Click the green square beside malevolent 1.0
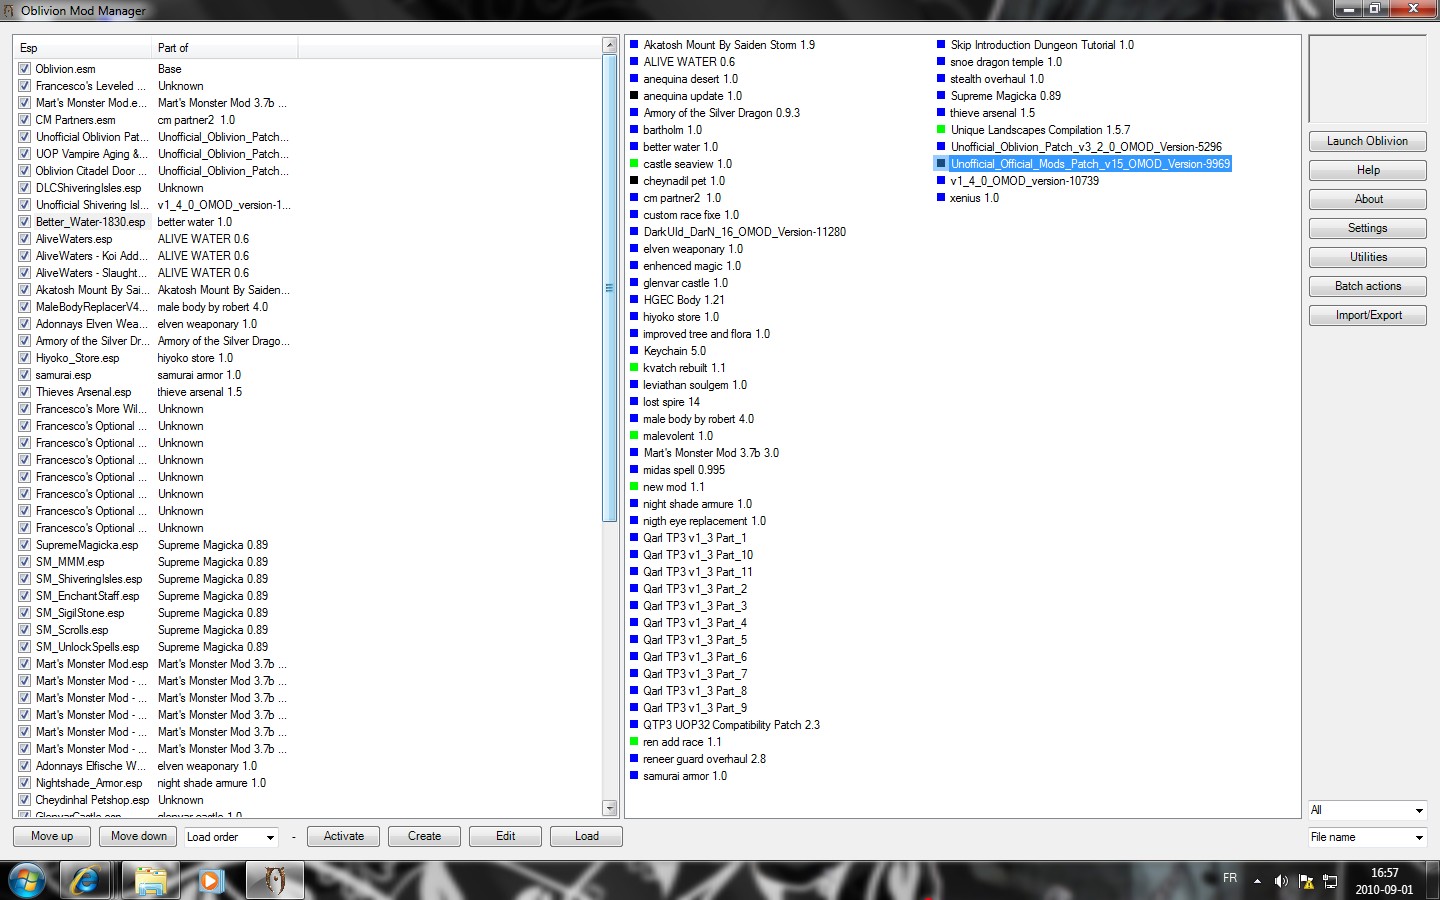1440x900 pixels. [634, 436]
